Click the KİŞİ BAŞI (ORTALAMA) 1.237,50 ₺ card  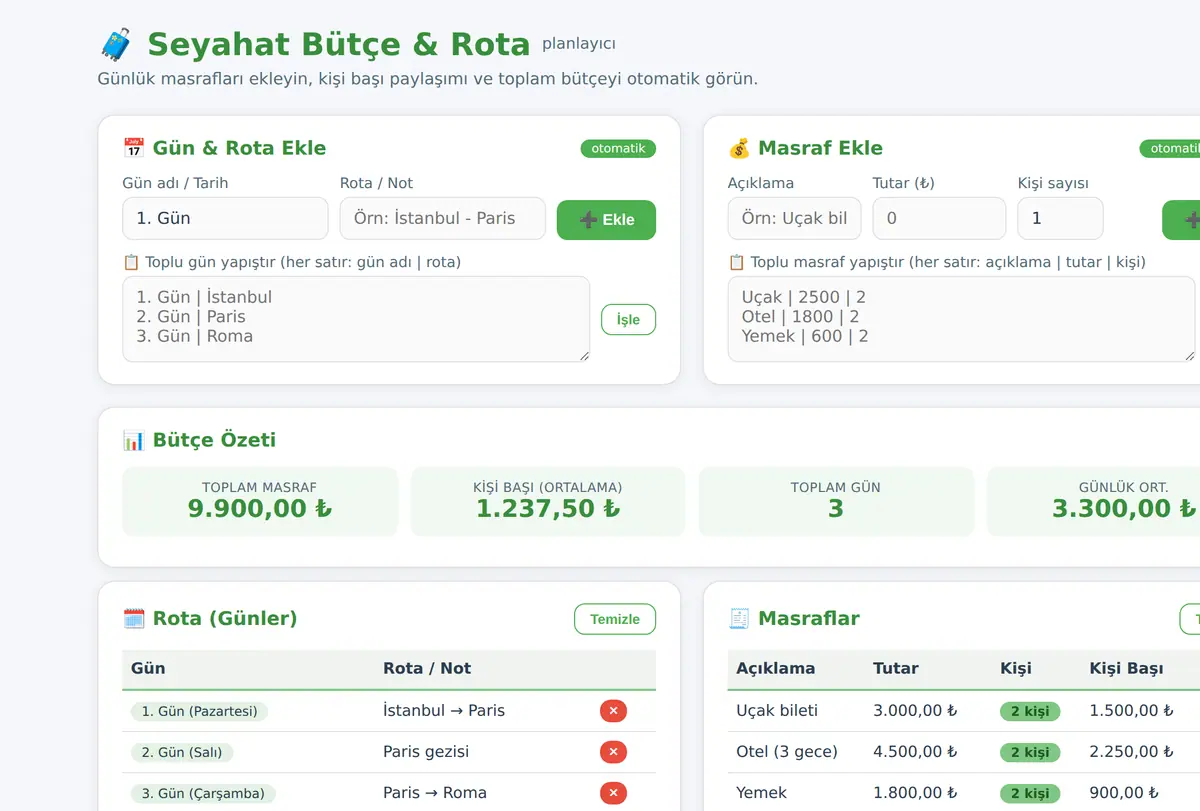click(x=548, y=501)
